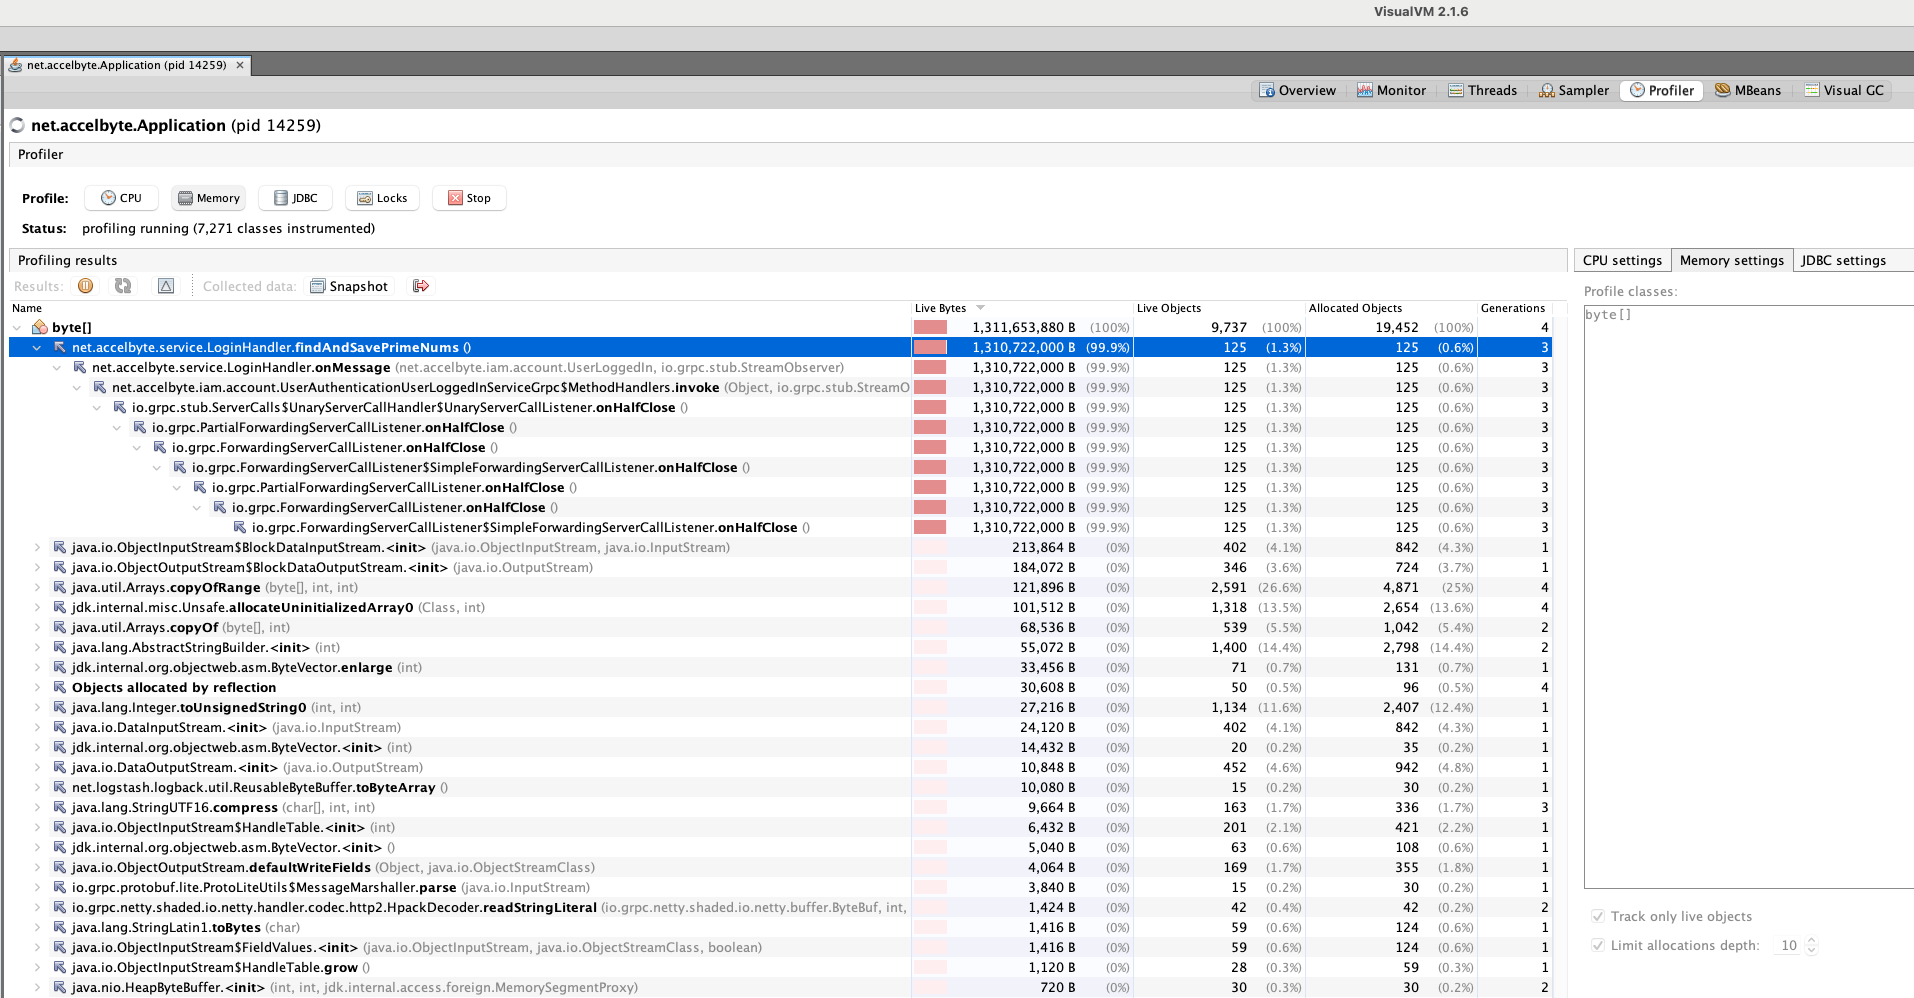Viewport: 1914px width, 998px height.
Task: Select the Profiler tab
Action: pos(1662,90)
